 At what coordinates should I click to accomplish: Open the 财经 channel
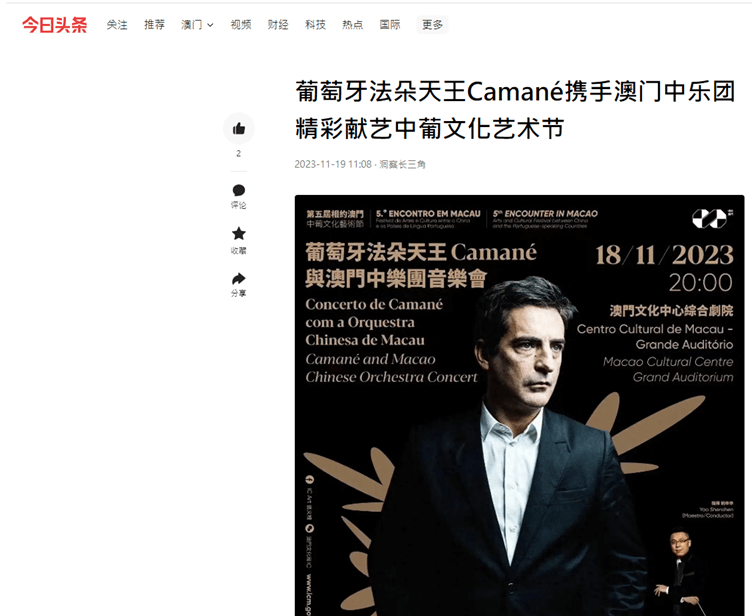(x=278, y=25)
